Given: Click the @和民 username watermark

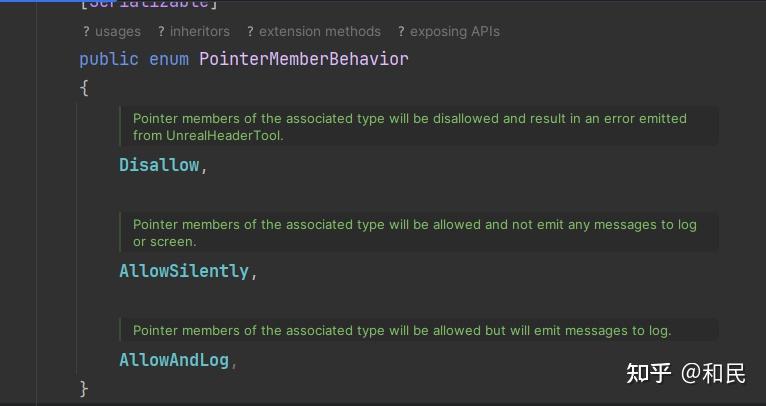Looking at the screenshot, I should pyautogui.click(x=714, y=374).
